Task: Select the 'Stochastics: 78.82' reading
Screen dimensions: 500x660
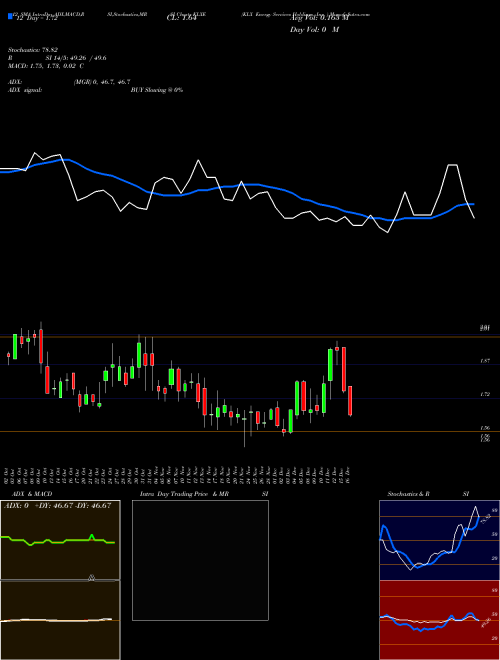Action: [x=32, y=50]
